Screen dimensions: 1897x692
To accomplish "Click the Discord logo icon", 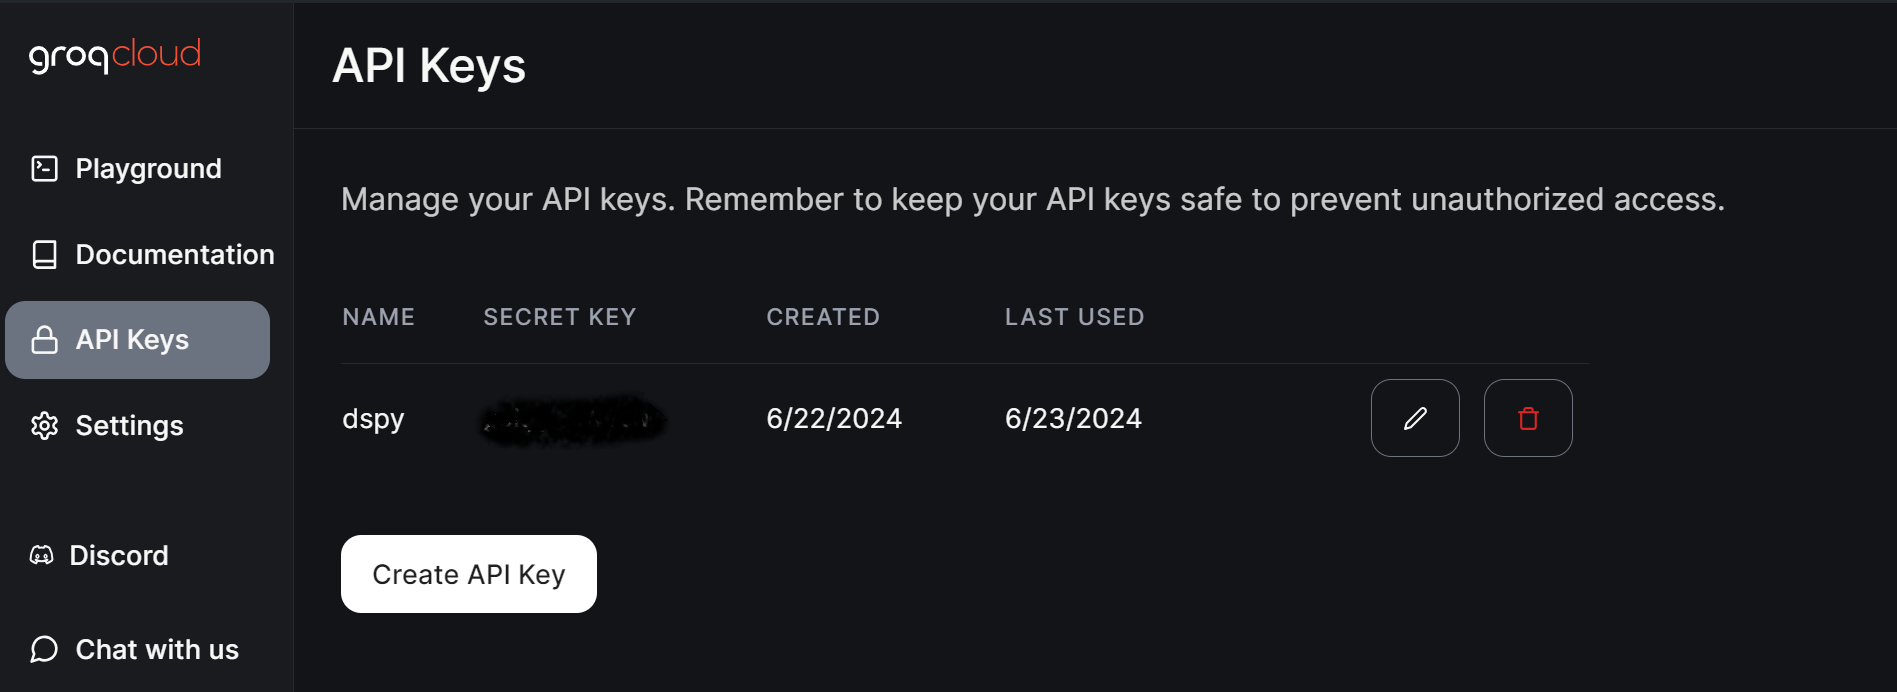I will [x=42, y=555].
